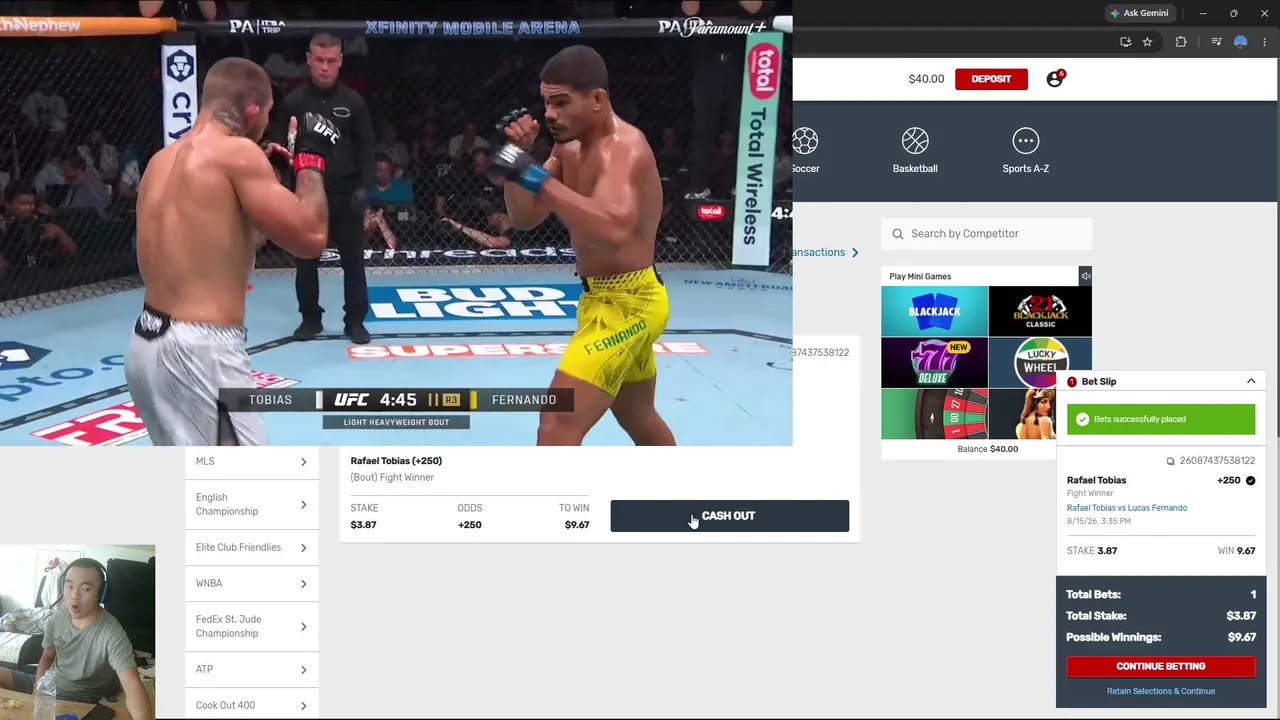Click the red bet count badge
Image resolution: width=1280 pixels, height=720 pixels.
tap(1072, 382)
